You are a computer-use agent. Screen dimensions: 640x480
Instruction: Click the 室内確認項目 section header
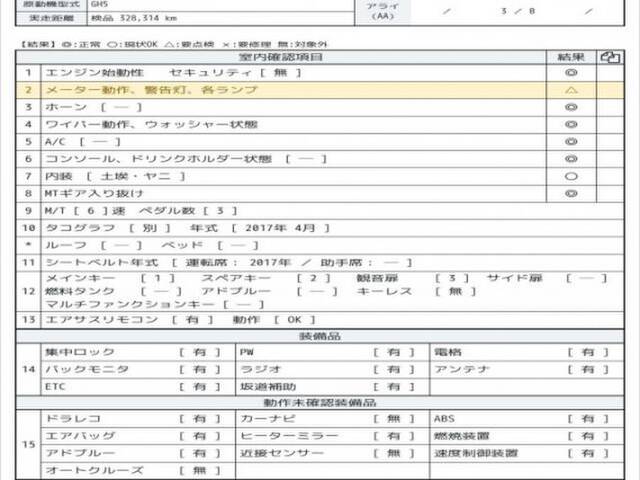pyautogui.click(x=292, y=57)
